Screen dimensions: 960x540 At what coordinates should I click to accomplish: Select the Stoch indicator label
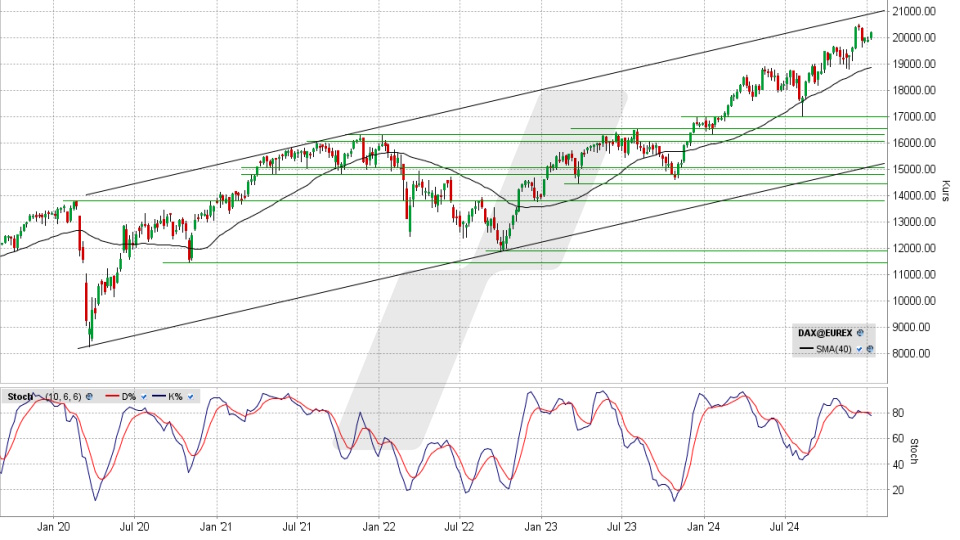coord(20,397)
